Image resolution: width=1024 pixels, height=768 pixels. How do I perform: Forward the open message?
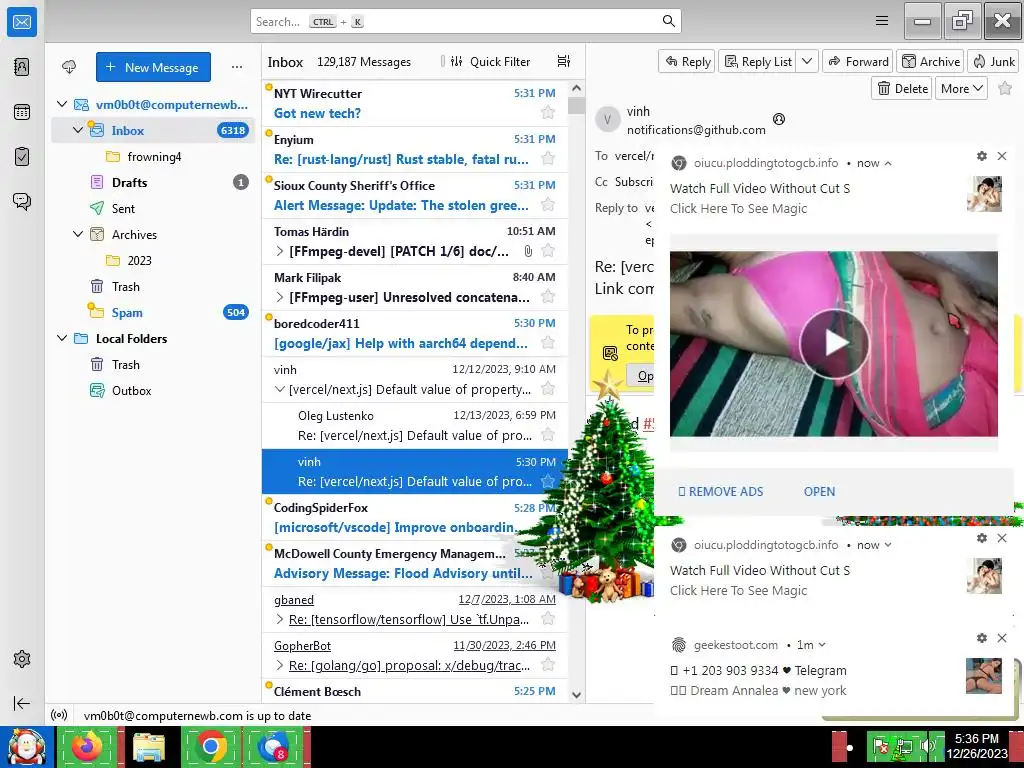[858, 61]
